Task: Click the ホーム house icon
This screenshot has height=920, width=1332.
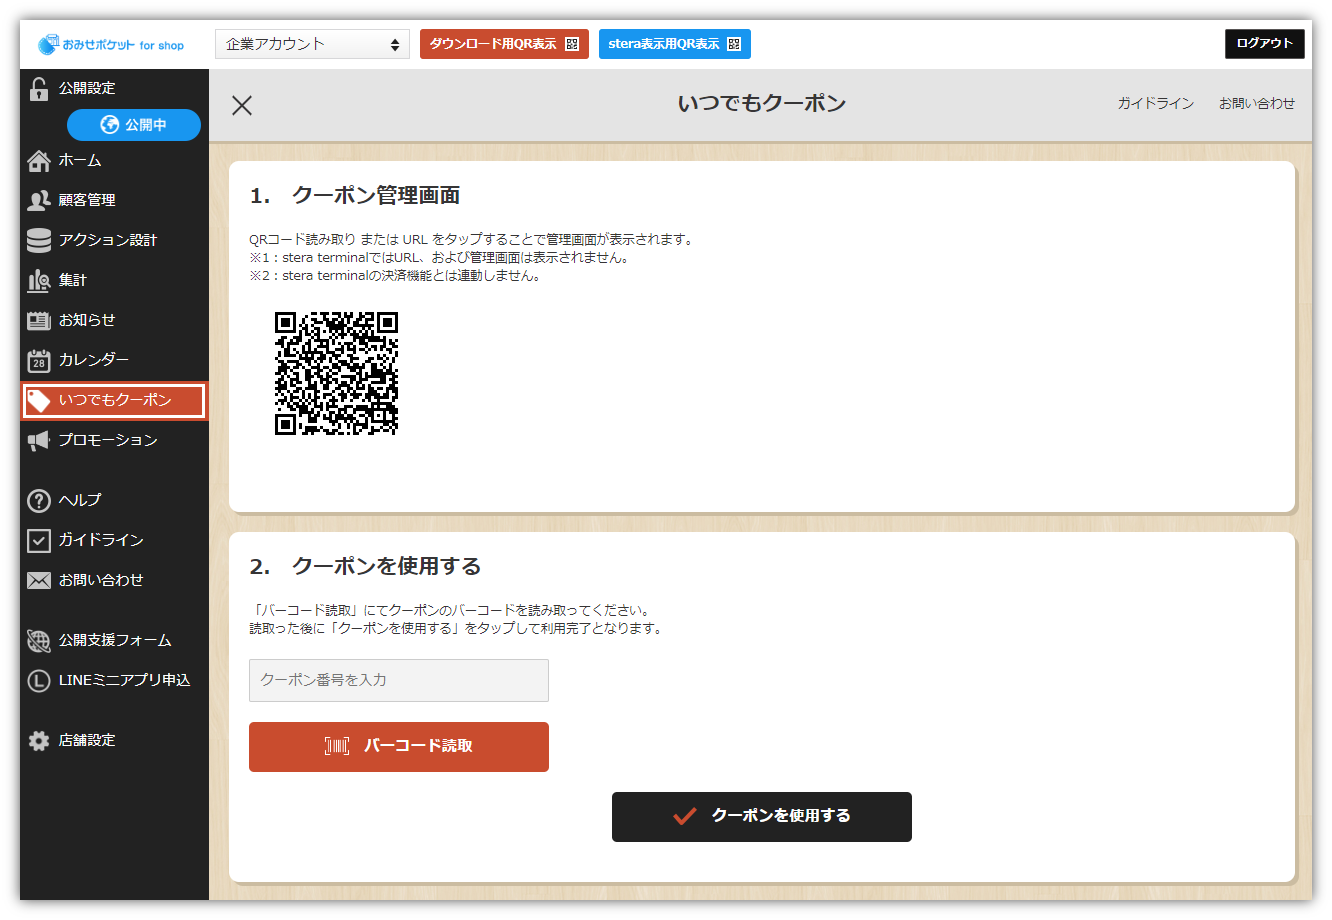Action: (x=39, y=161)
